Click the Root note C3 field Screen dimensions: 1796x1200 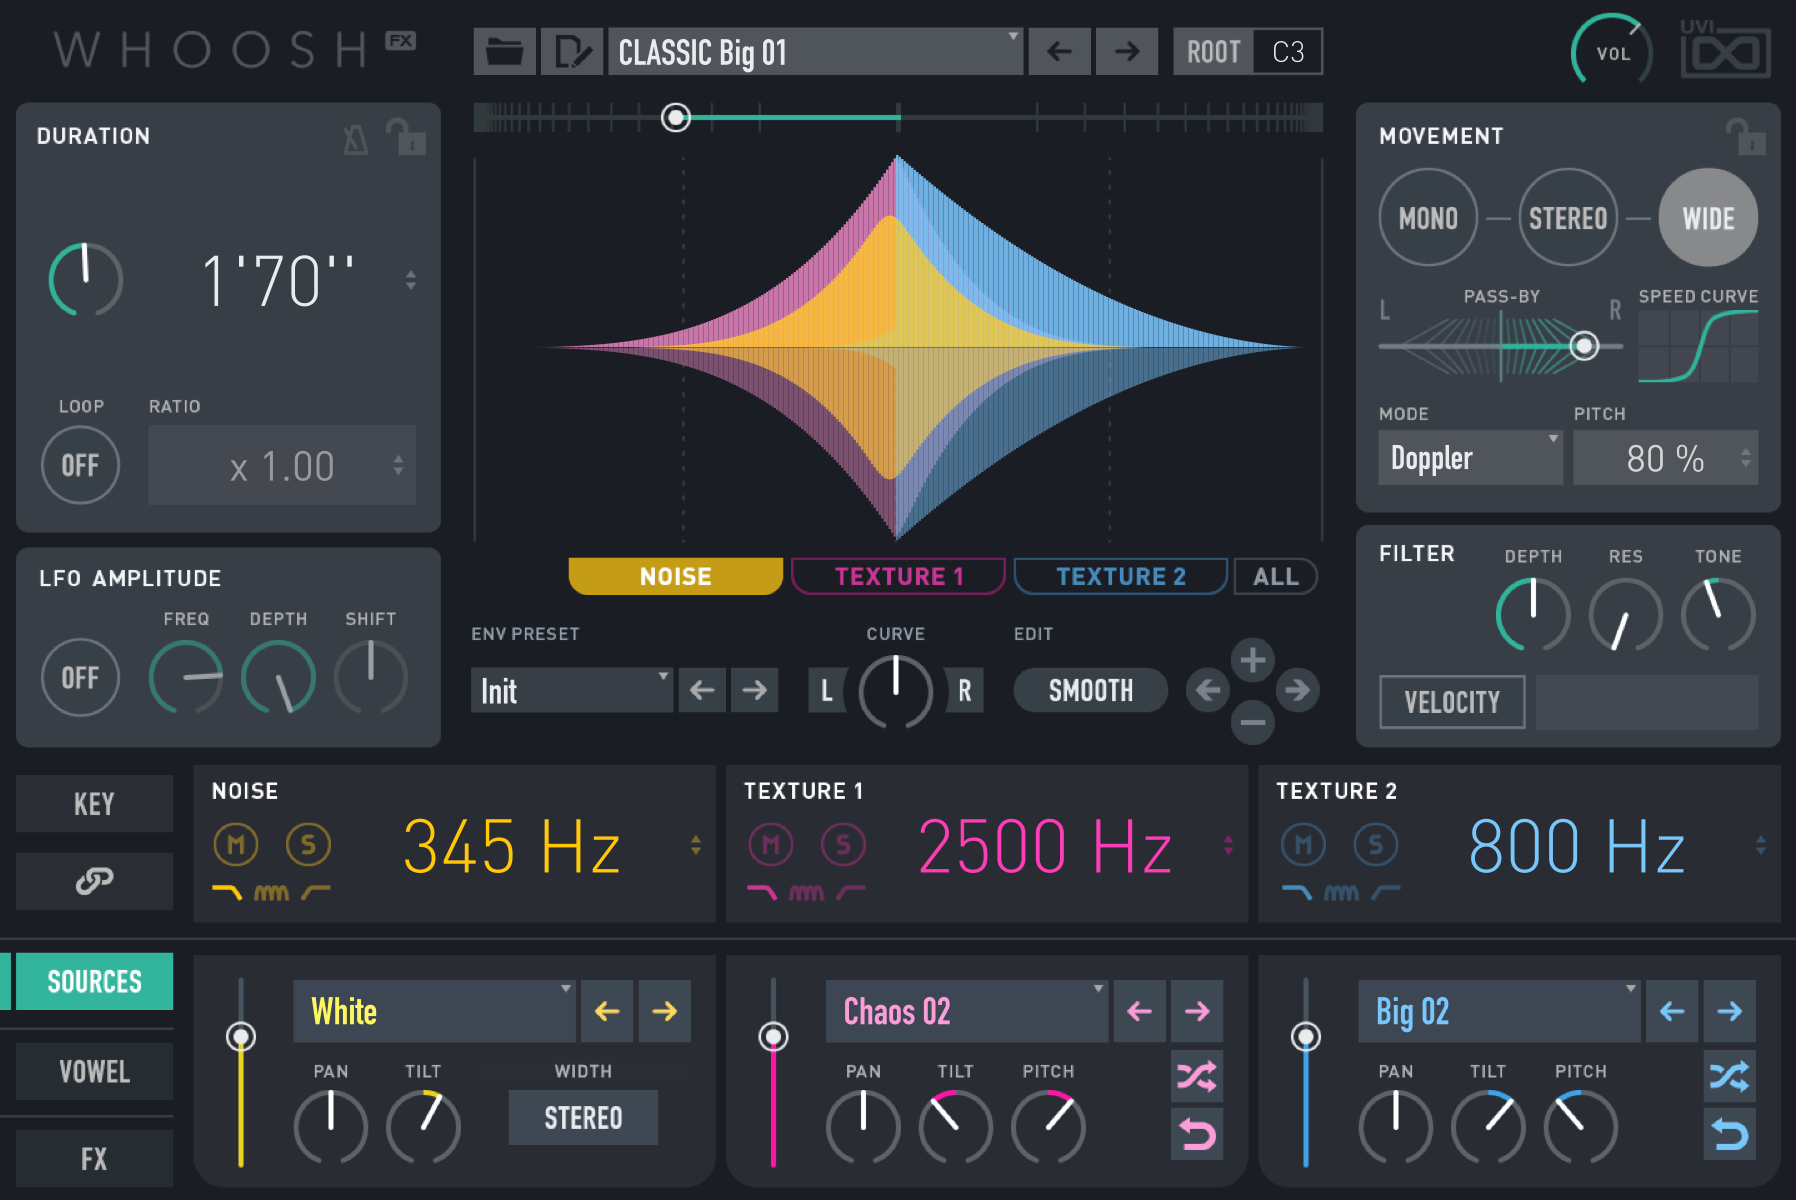pyautogui.click(x=1284, y=51)
